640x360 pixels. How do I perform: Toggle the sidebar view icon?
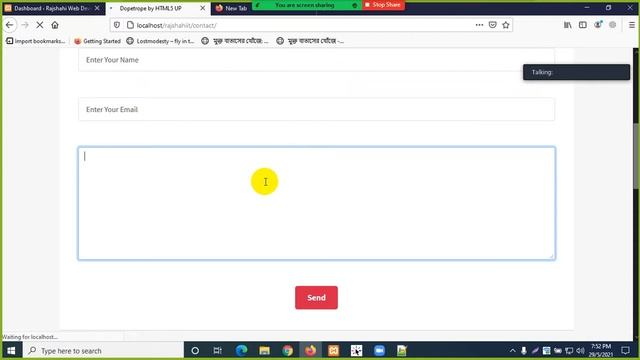(x=583, y=25)
